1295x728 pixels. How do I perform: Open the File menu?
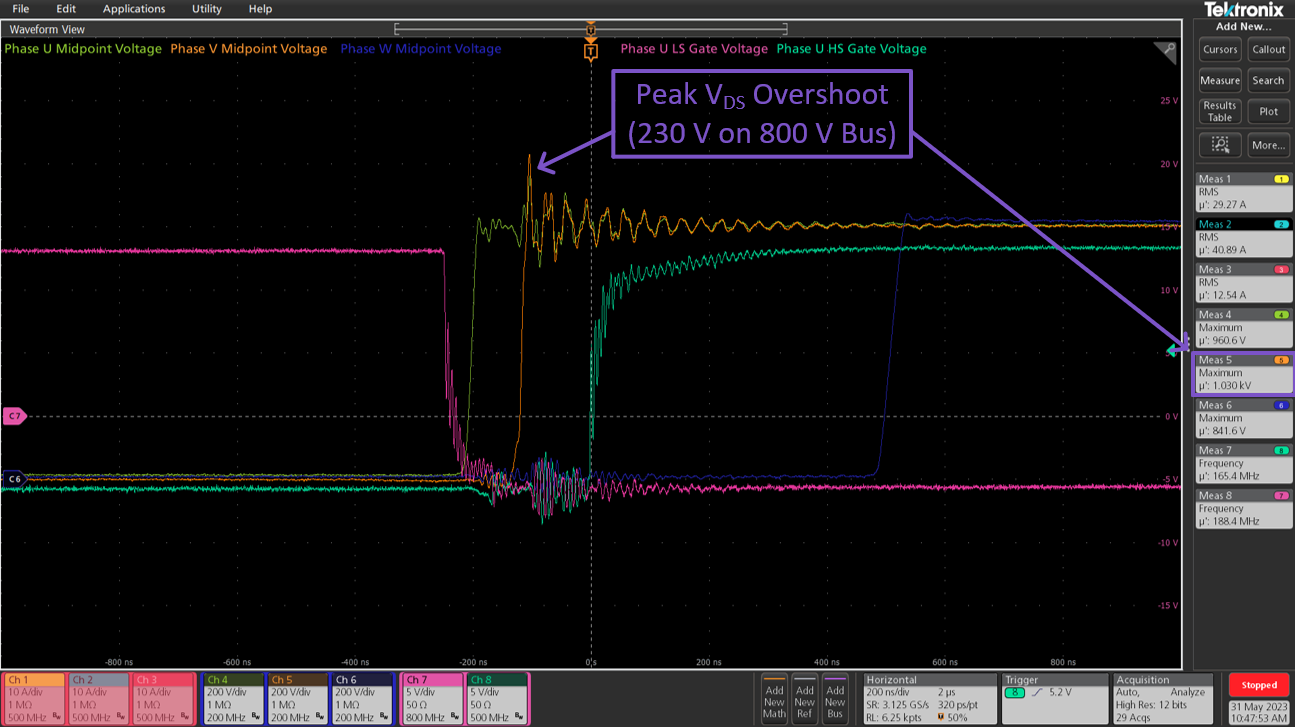(x=20, y=9)
